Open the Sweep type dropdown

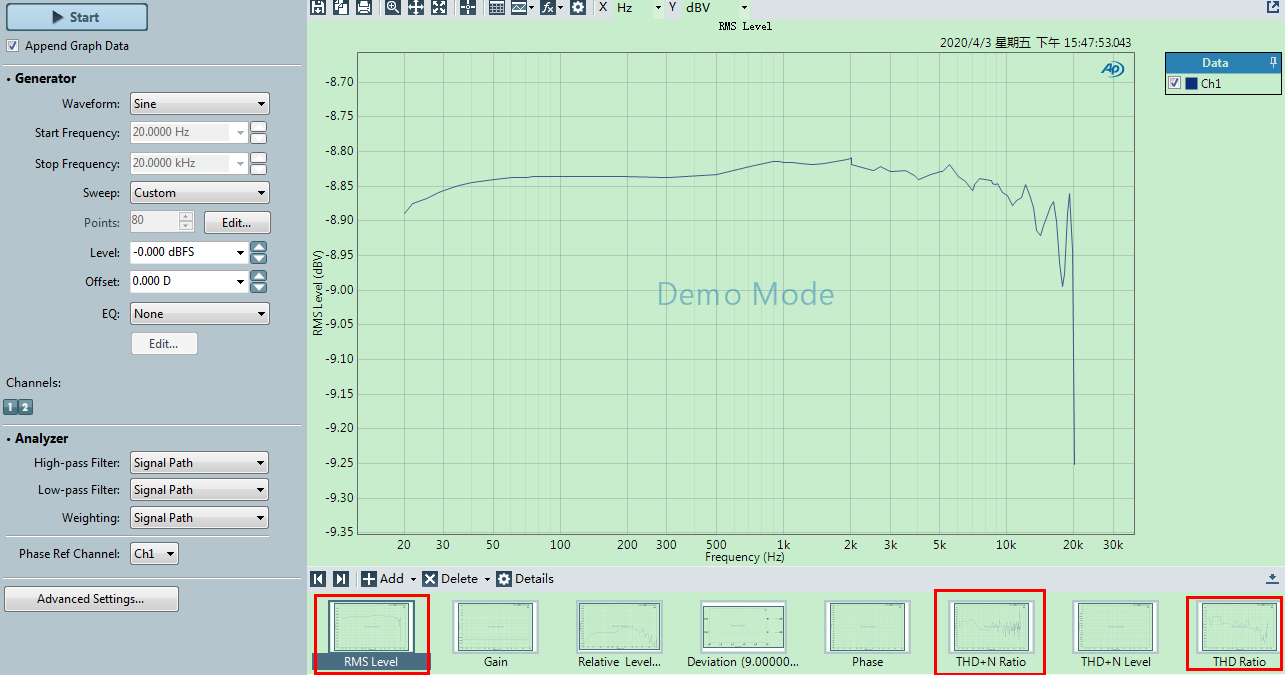(x=200, y=193)
